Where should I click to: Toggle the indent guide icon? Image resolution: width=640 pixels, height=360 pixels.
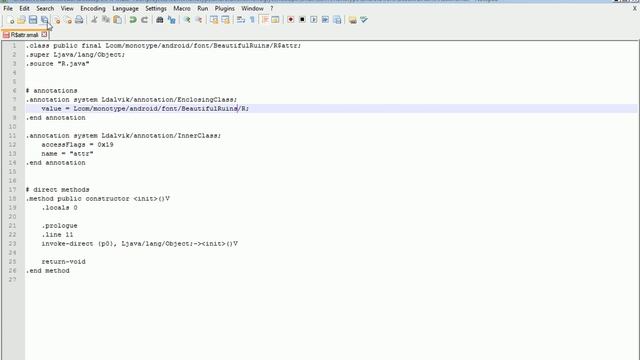(x=264, y=20)
